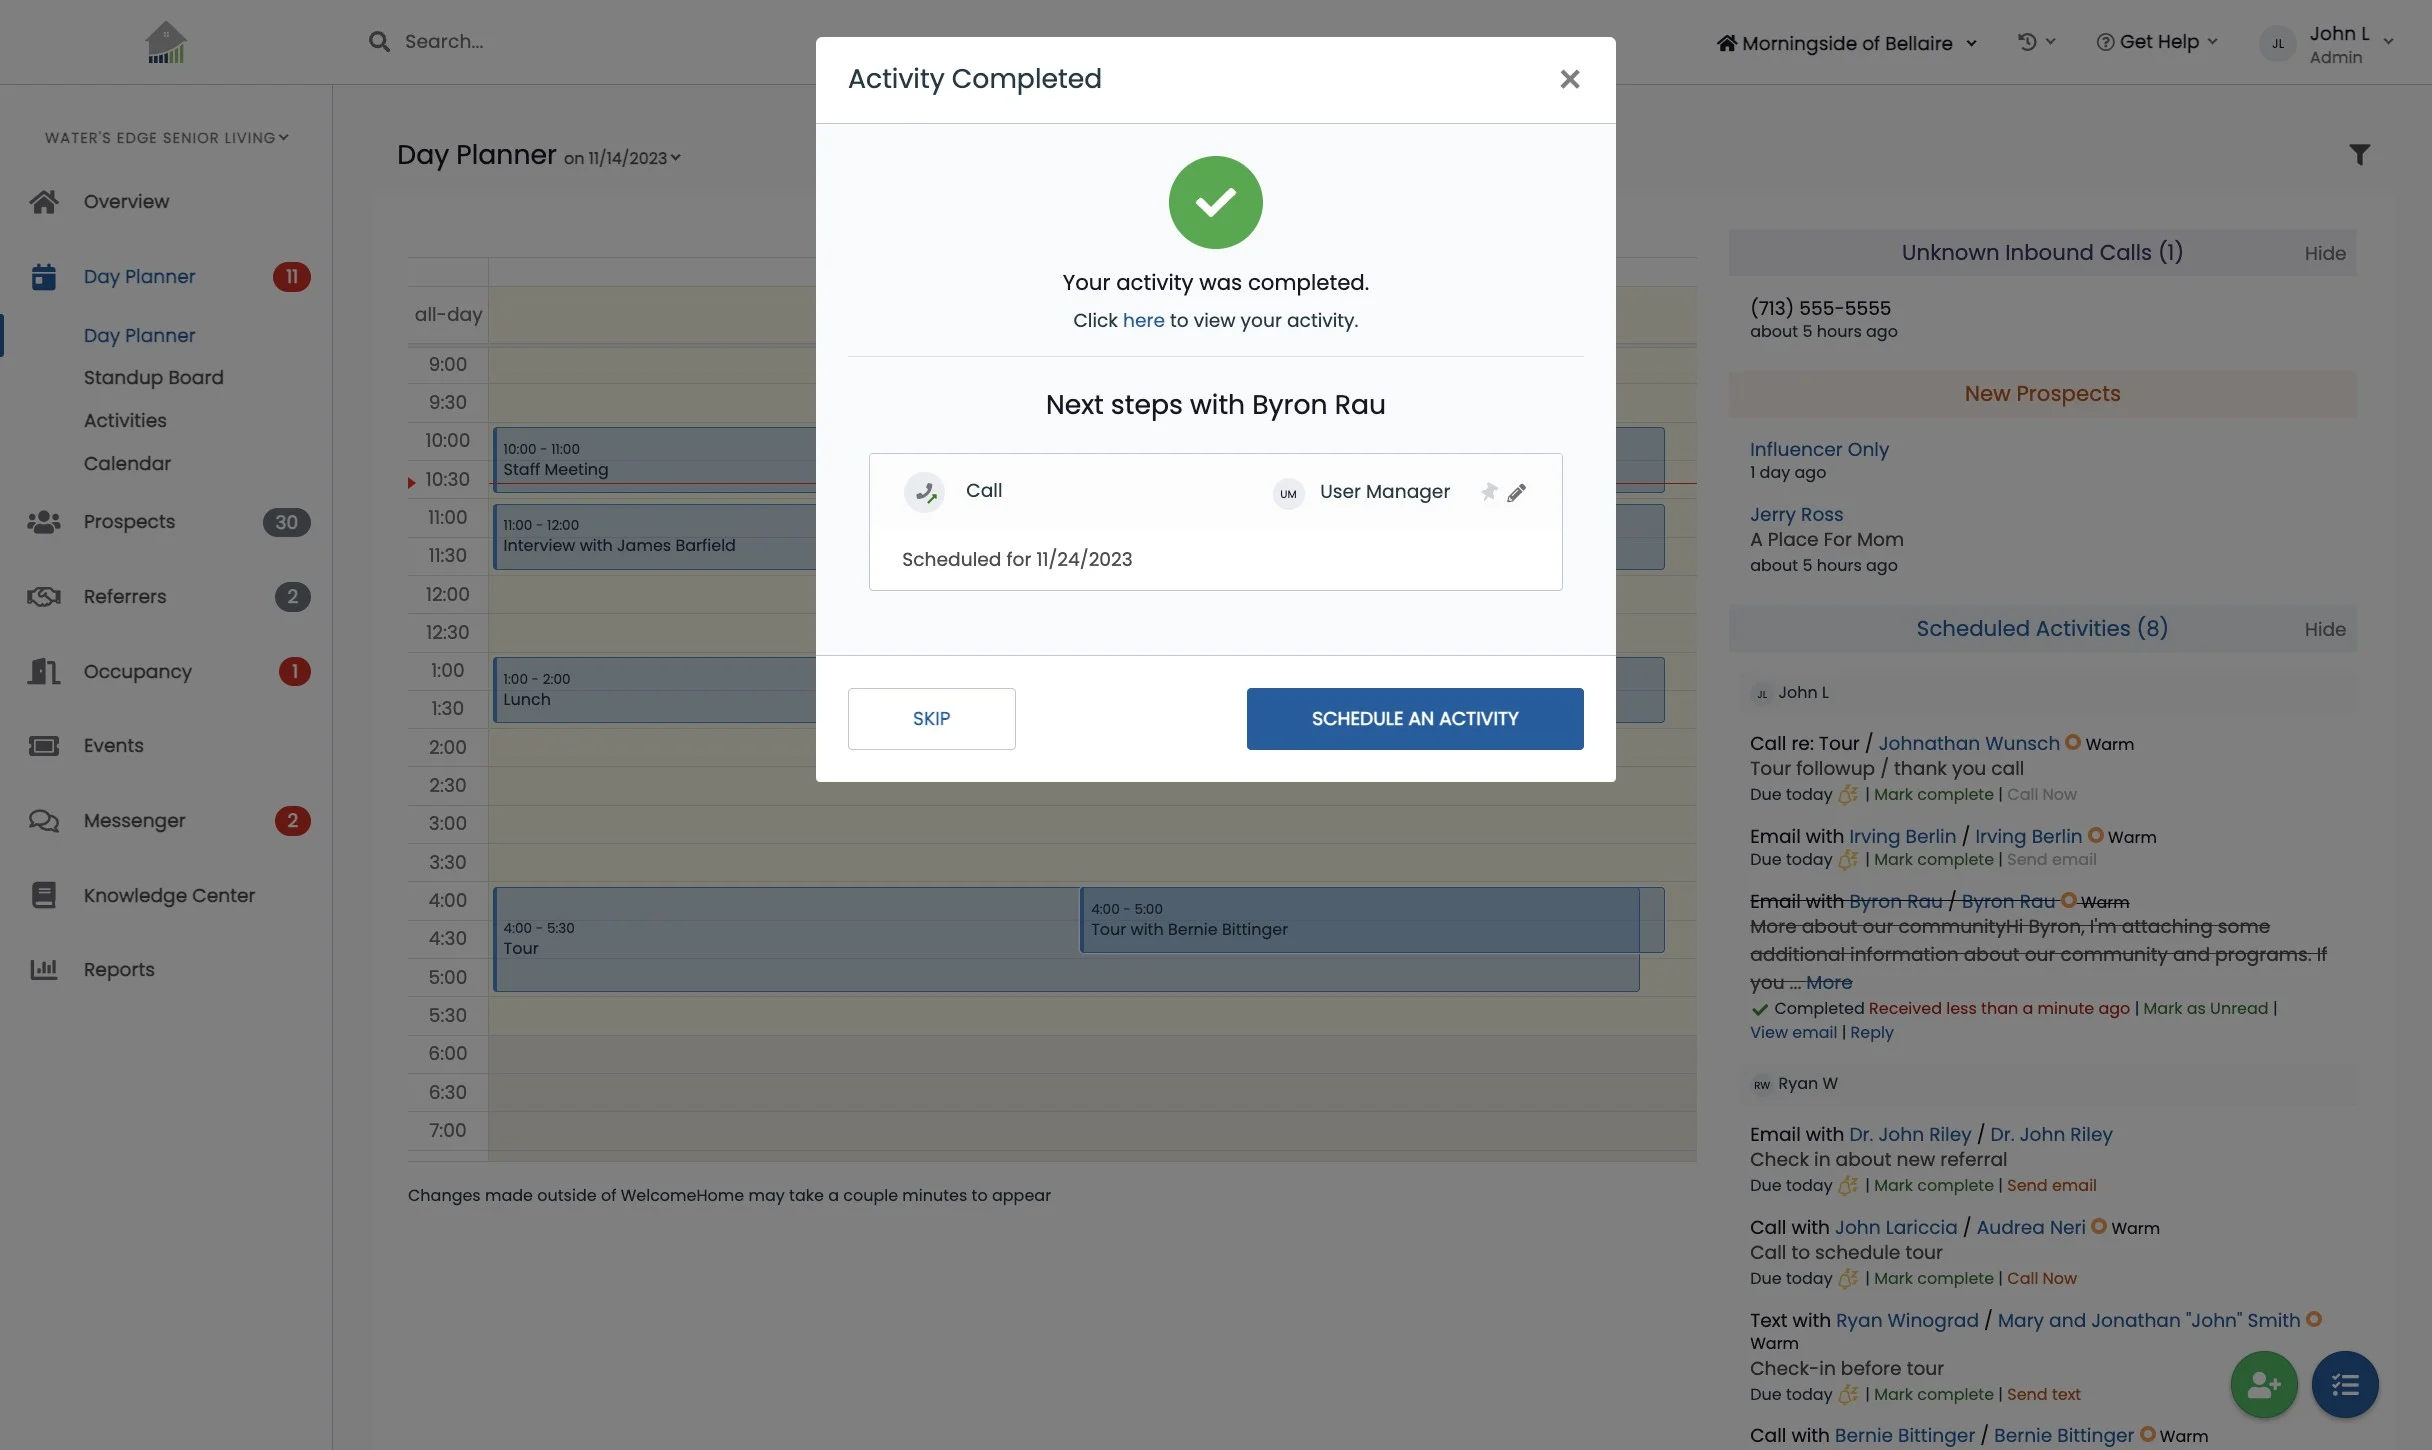
Task: Hide the Unknown Inbound Calls section
Action: click(x=2324, y=254)
